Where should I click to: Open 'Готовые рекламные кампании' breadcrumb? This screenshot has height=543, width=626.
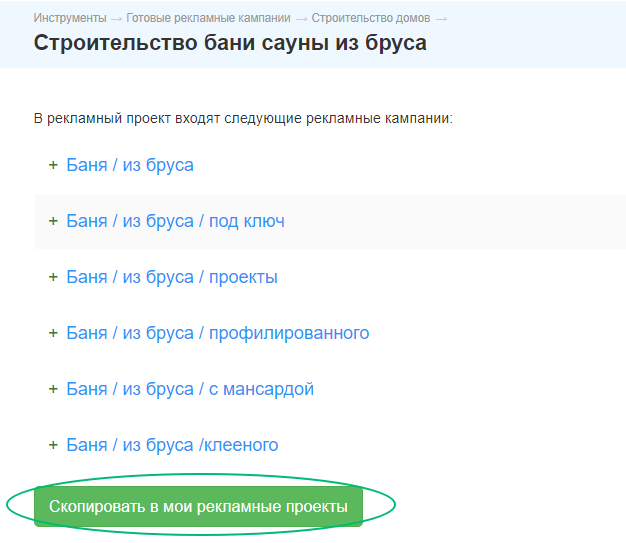[x=208, y=18]
